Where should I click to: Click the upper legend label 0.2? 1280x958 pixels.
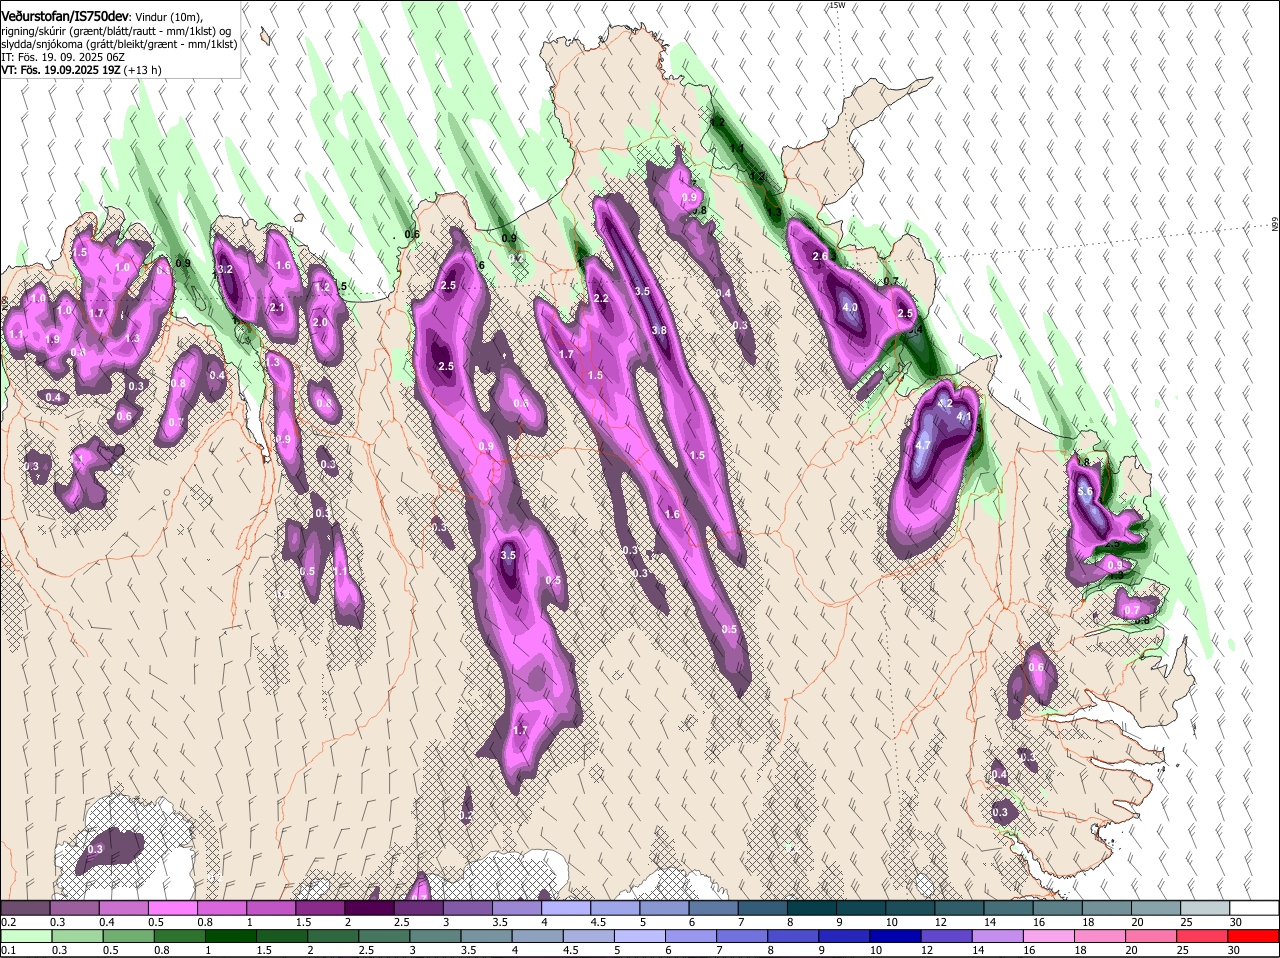tap(8, 922)
